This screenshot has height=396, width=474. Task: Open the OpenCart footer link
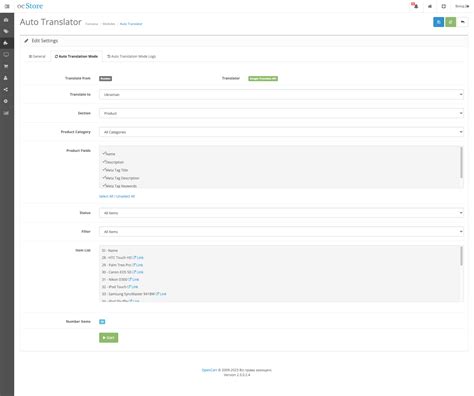pyautogui.click(x=209, y=370)
